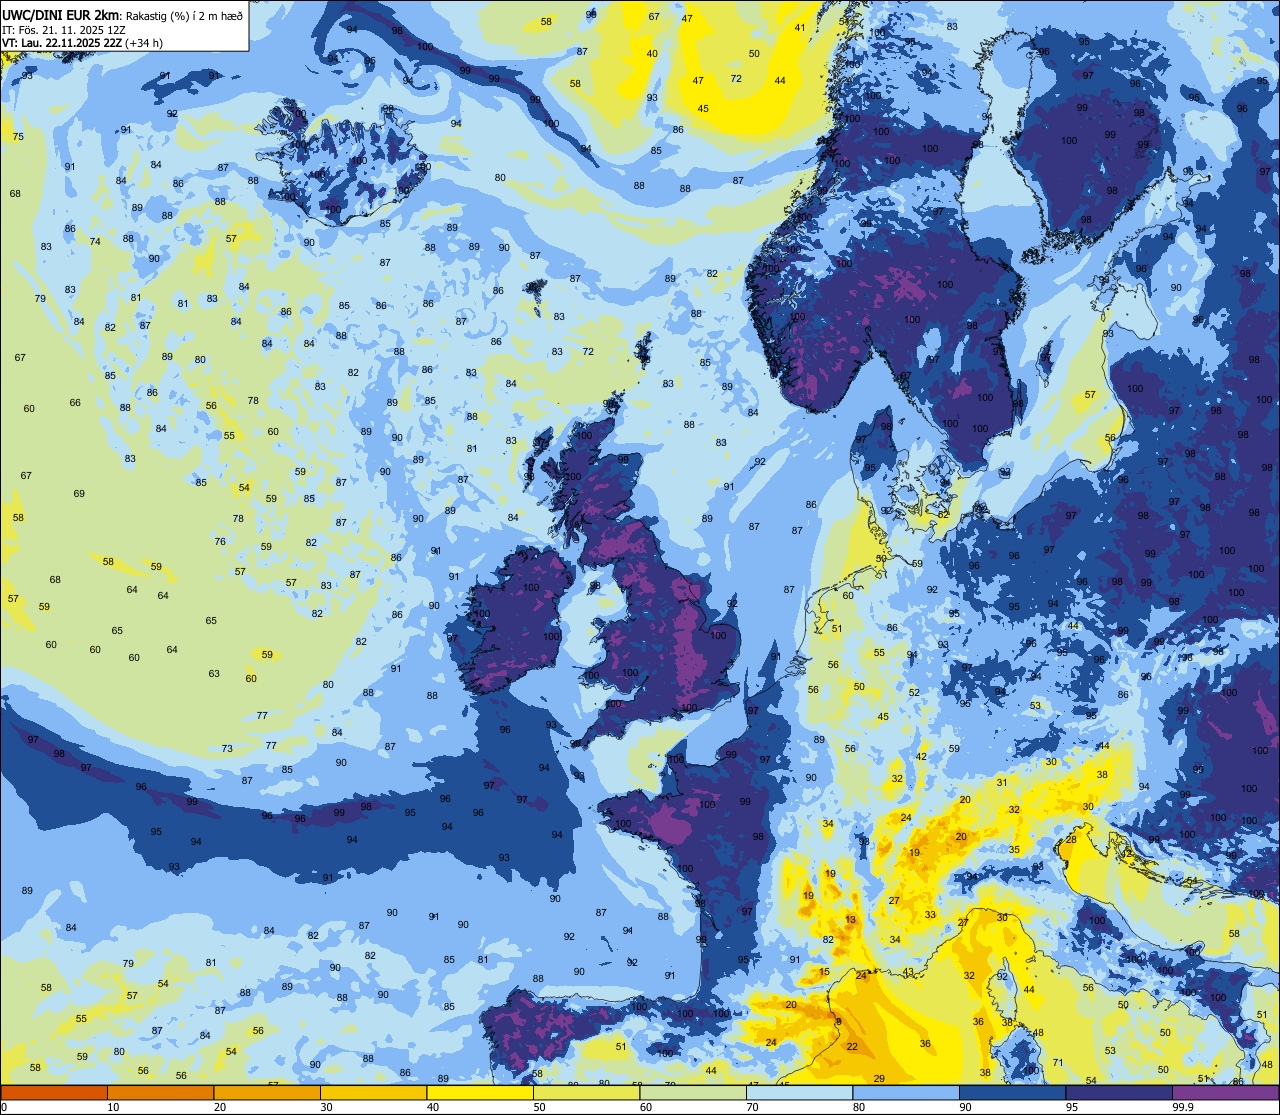Click the legend label "20"
The width and height of the screenshot is (1280, 1115).
coord(220,1107)
